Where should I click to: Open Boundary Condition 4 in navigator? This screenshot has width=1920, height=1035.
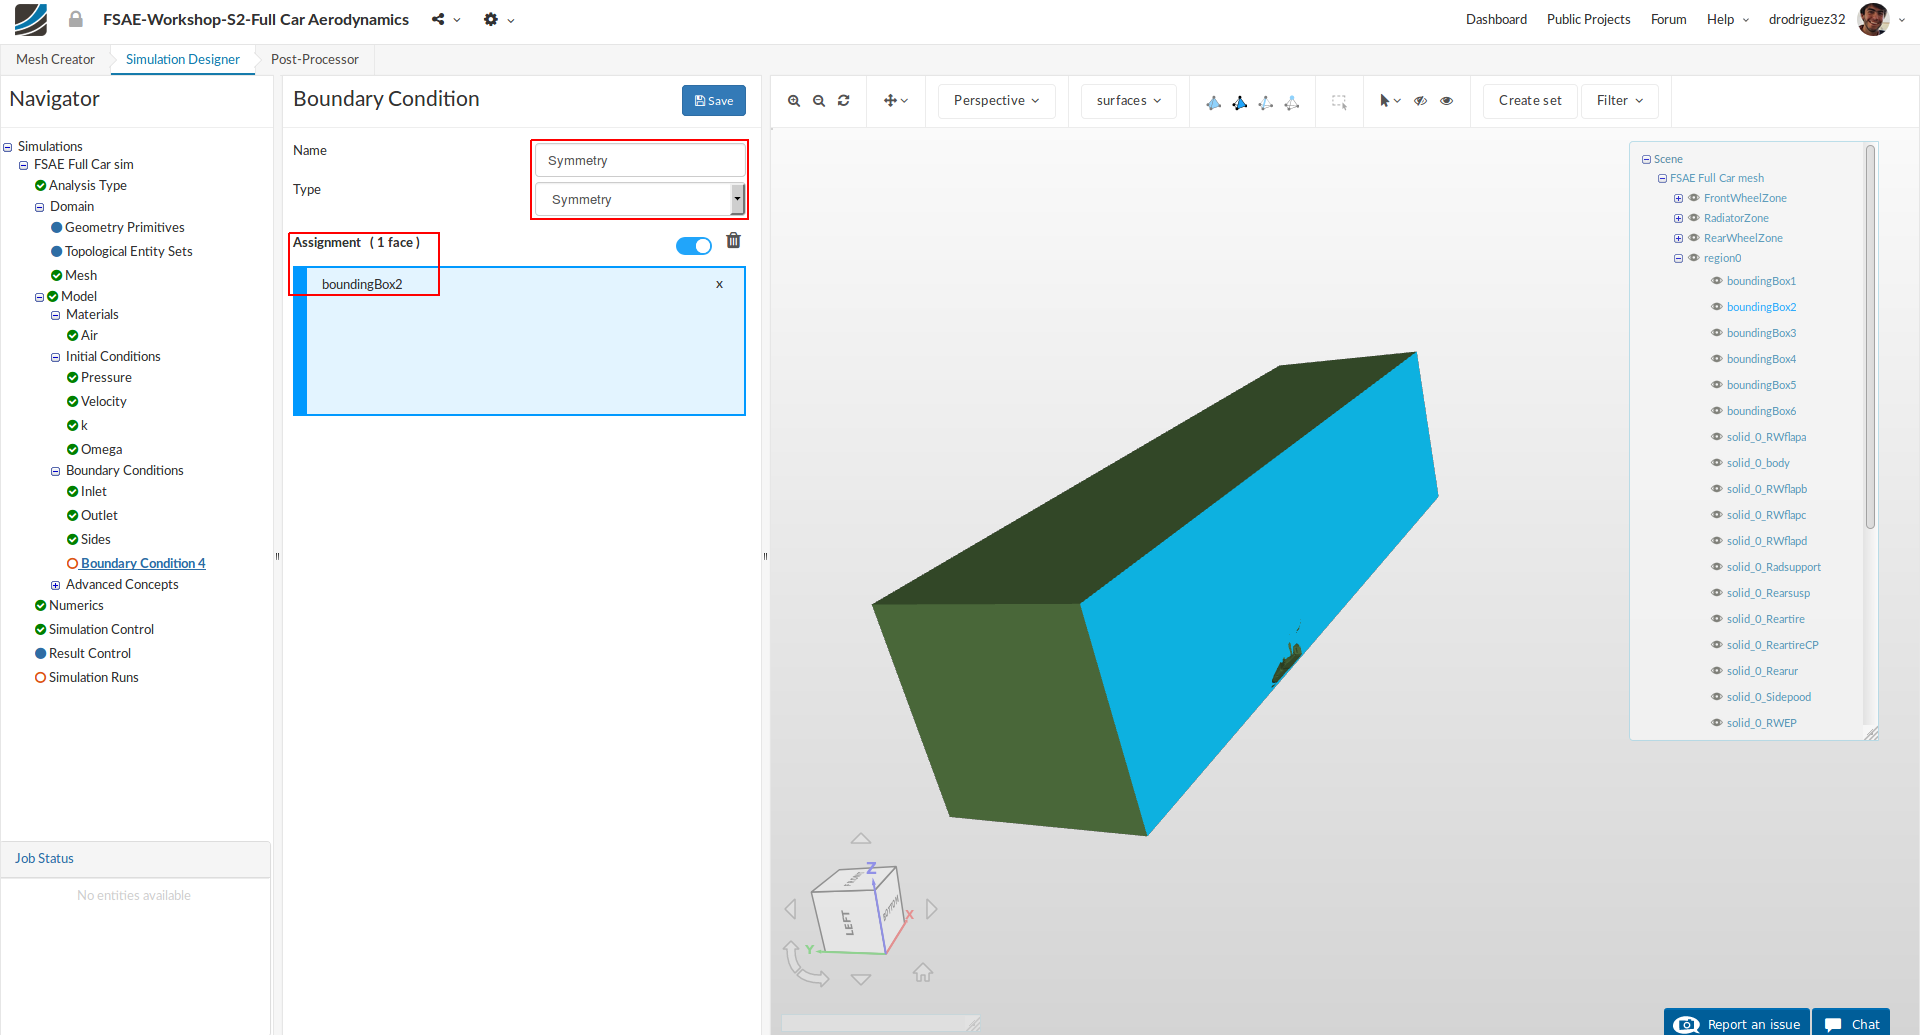pos(143,563)
